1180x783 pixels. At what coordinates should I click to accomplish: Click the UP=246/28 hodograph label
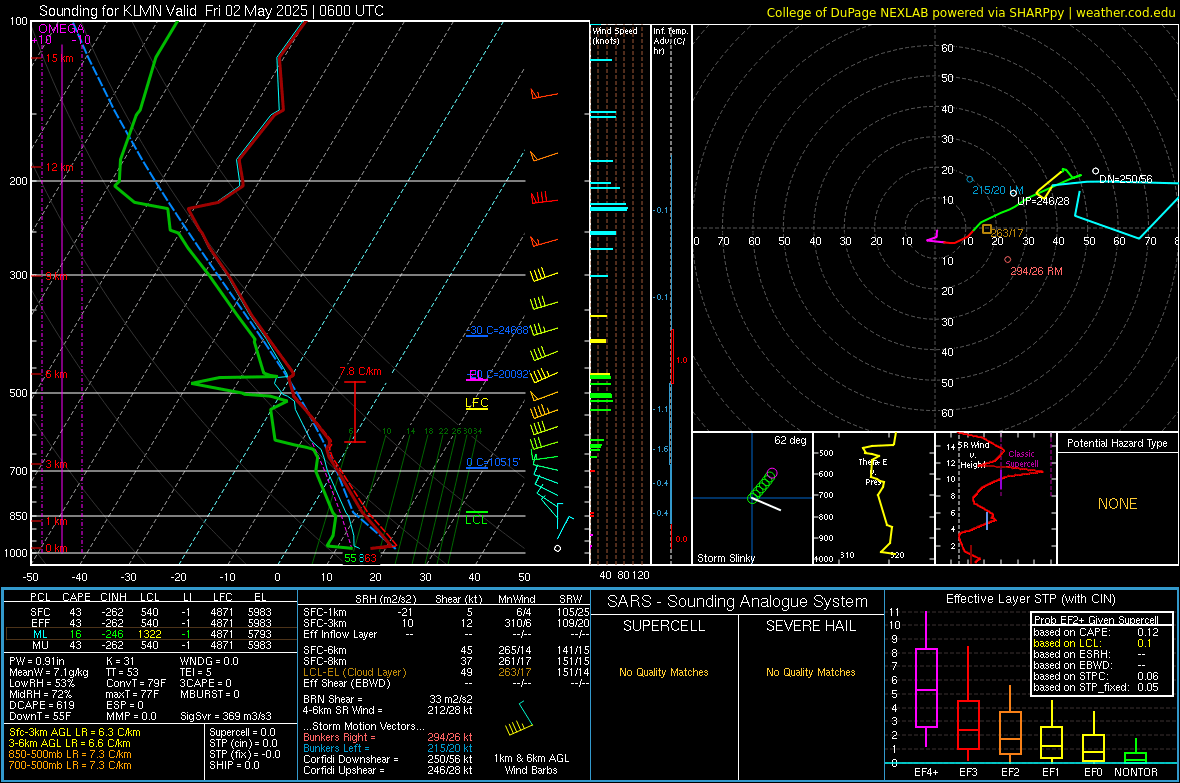tap(1043, 201)
